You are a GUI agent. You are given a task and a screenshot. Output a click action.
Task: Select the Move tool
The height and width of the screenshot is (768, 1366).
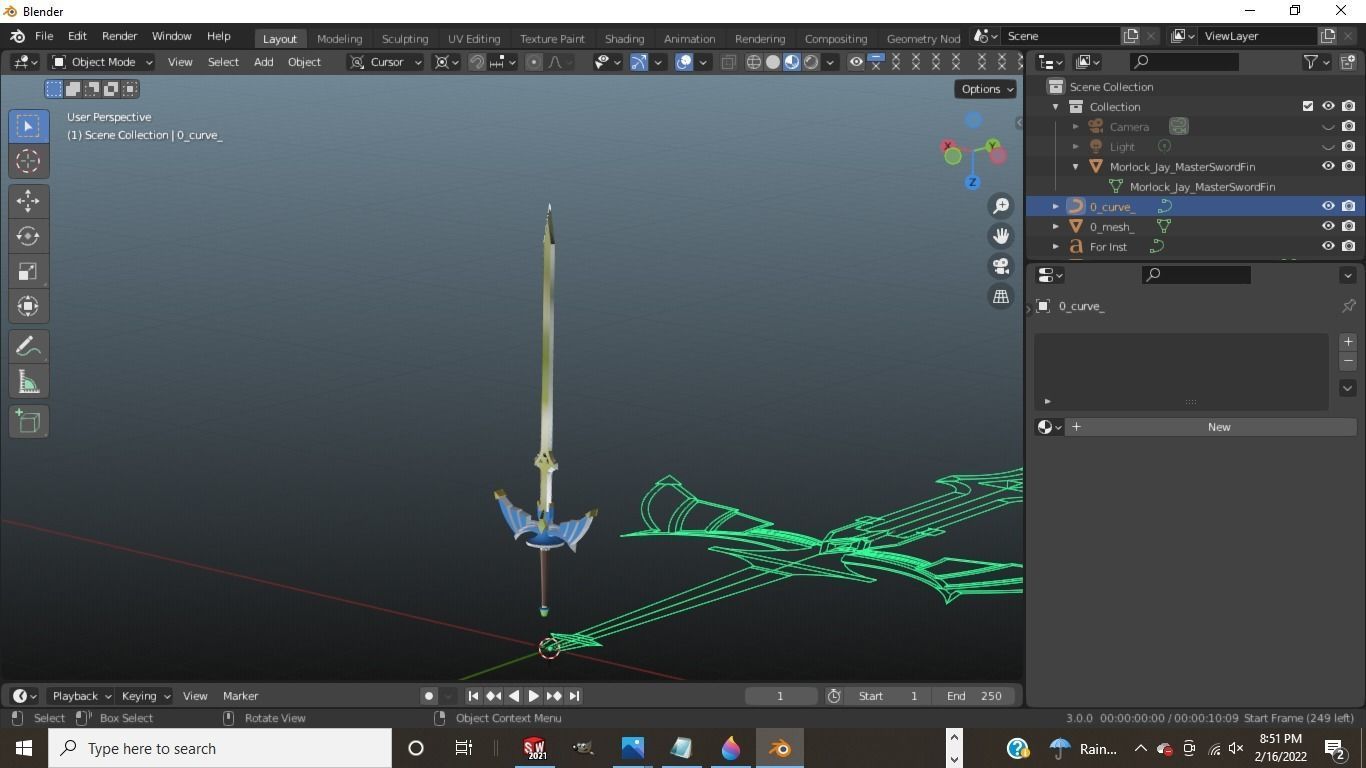28,201
